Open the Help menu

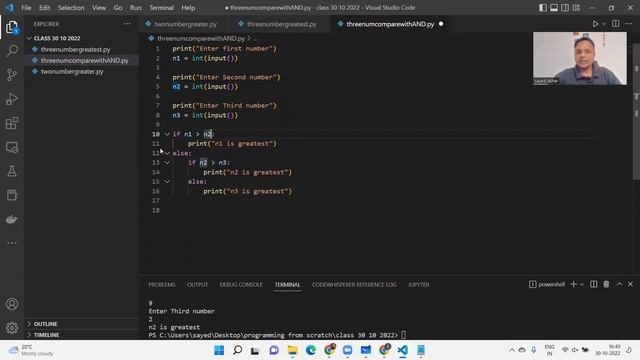coord(188,8)
